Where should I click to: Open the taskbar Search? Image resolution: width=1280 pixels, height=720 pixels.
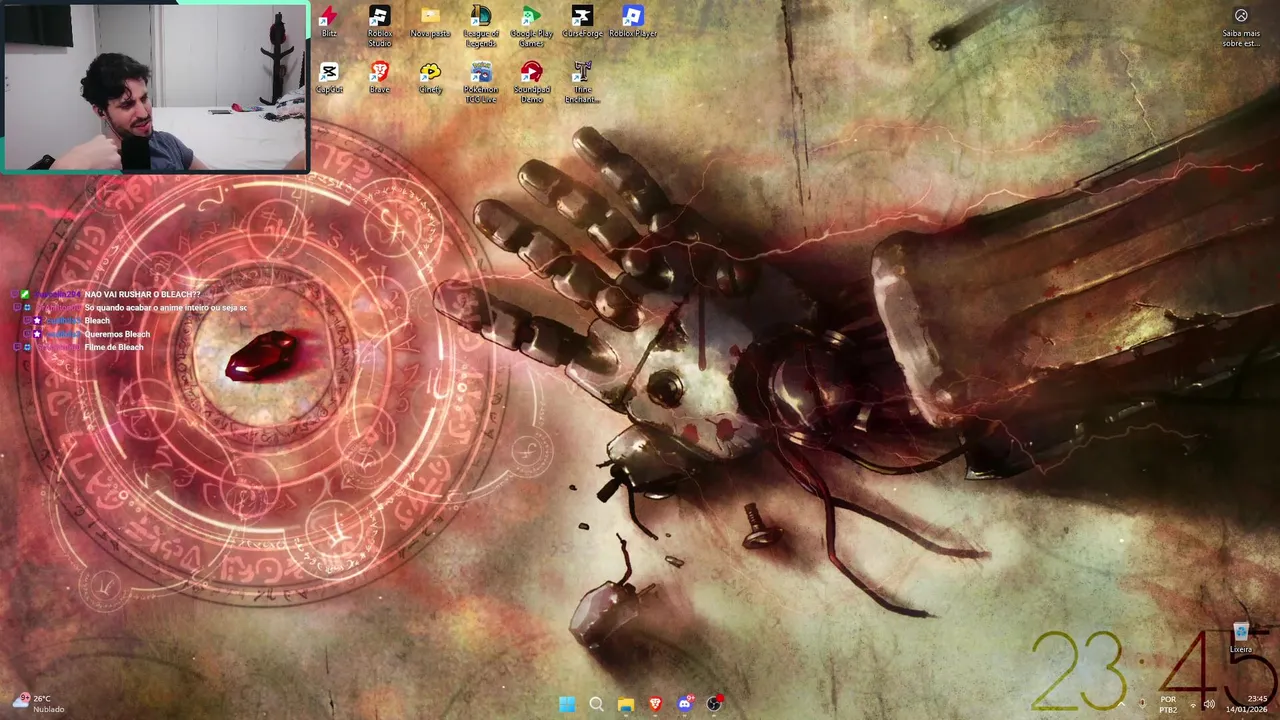coord(597,704)
